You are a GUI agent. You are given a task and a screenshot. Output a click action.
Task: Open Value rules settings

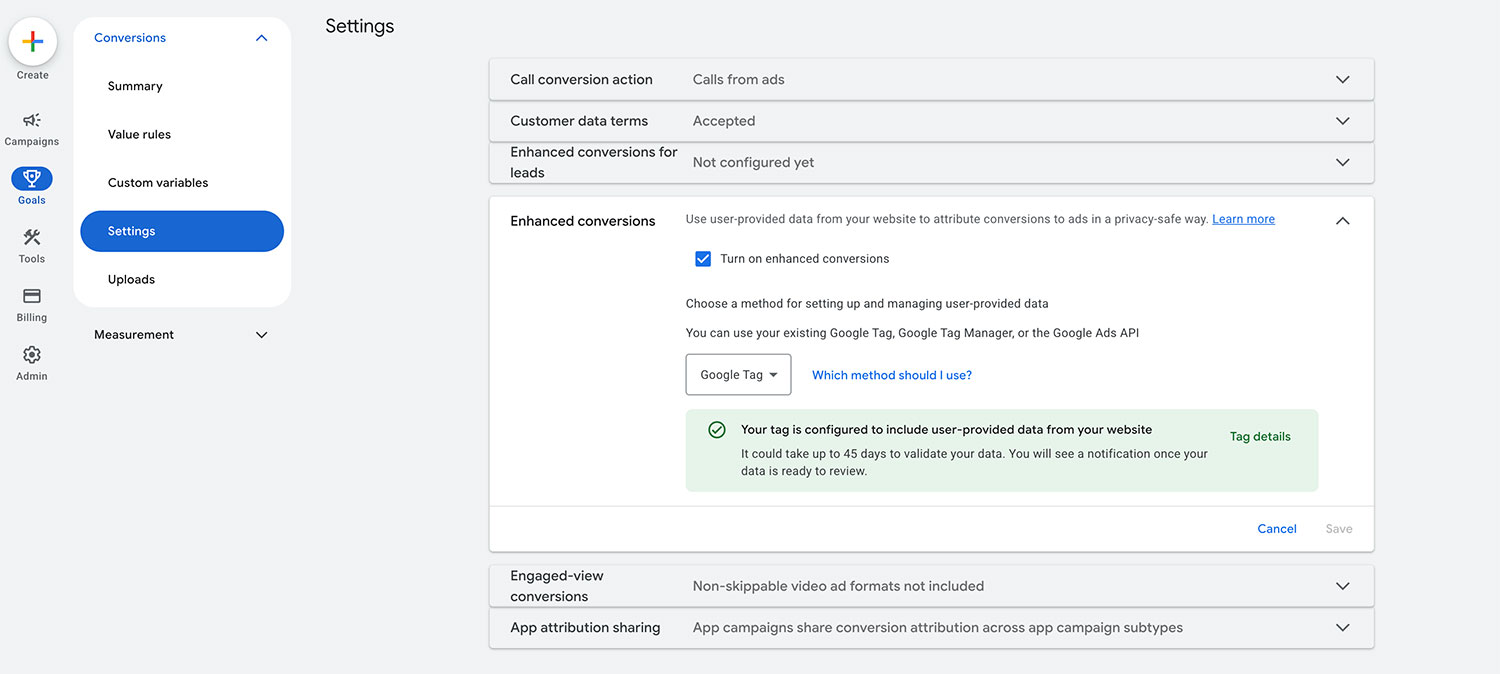click(138, 133)
